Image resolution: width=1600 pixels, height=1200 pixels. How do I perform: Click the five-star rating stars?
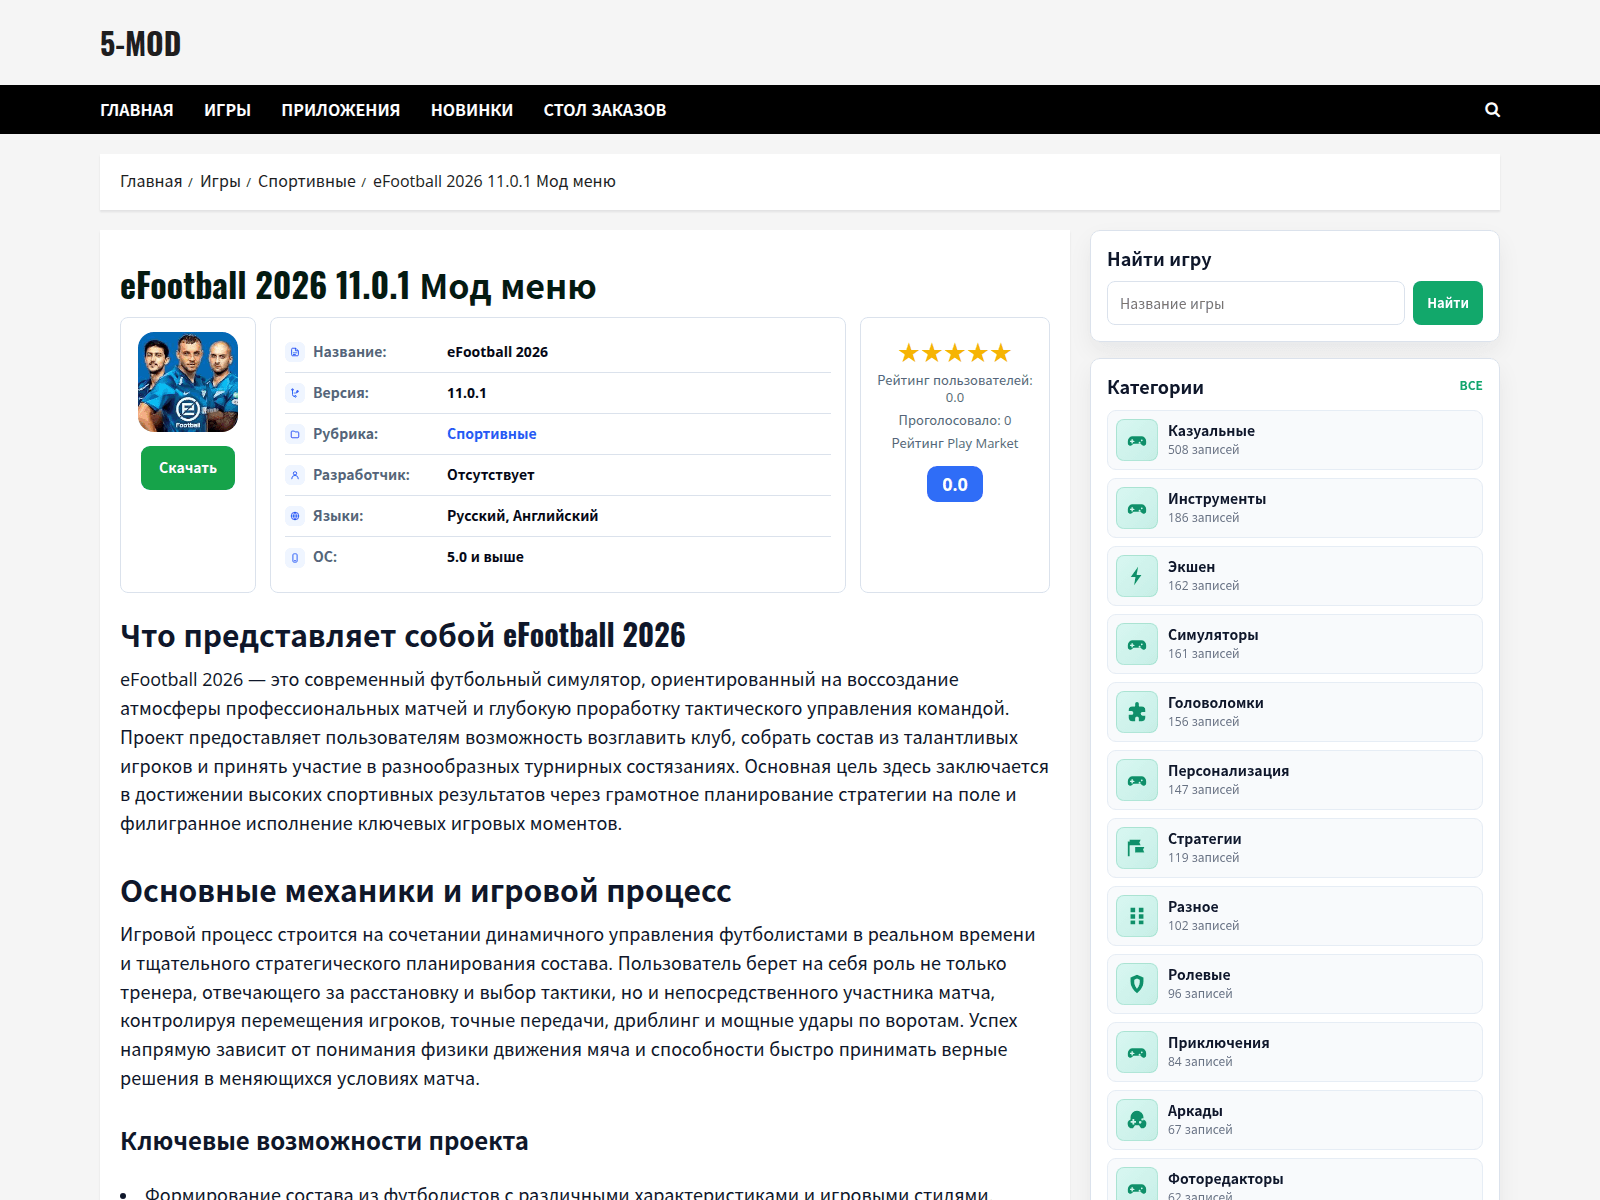[x=955, y=353]
